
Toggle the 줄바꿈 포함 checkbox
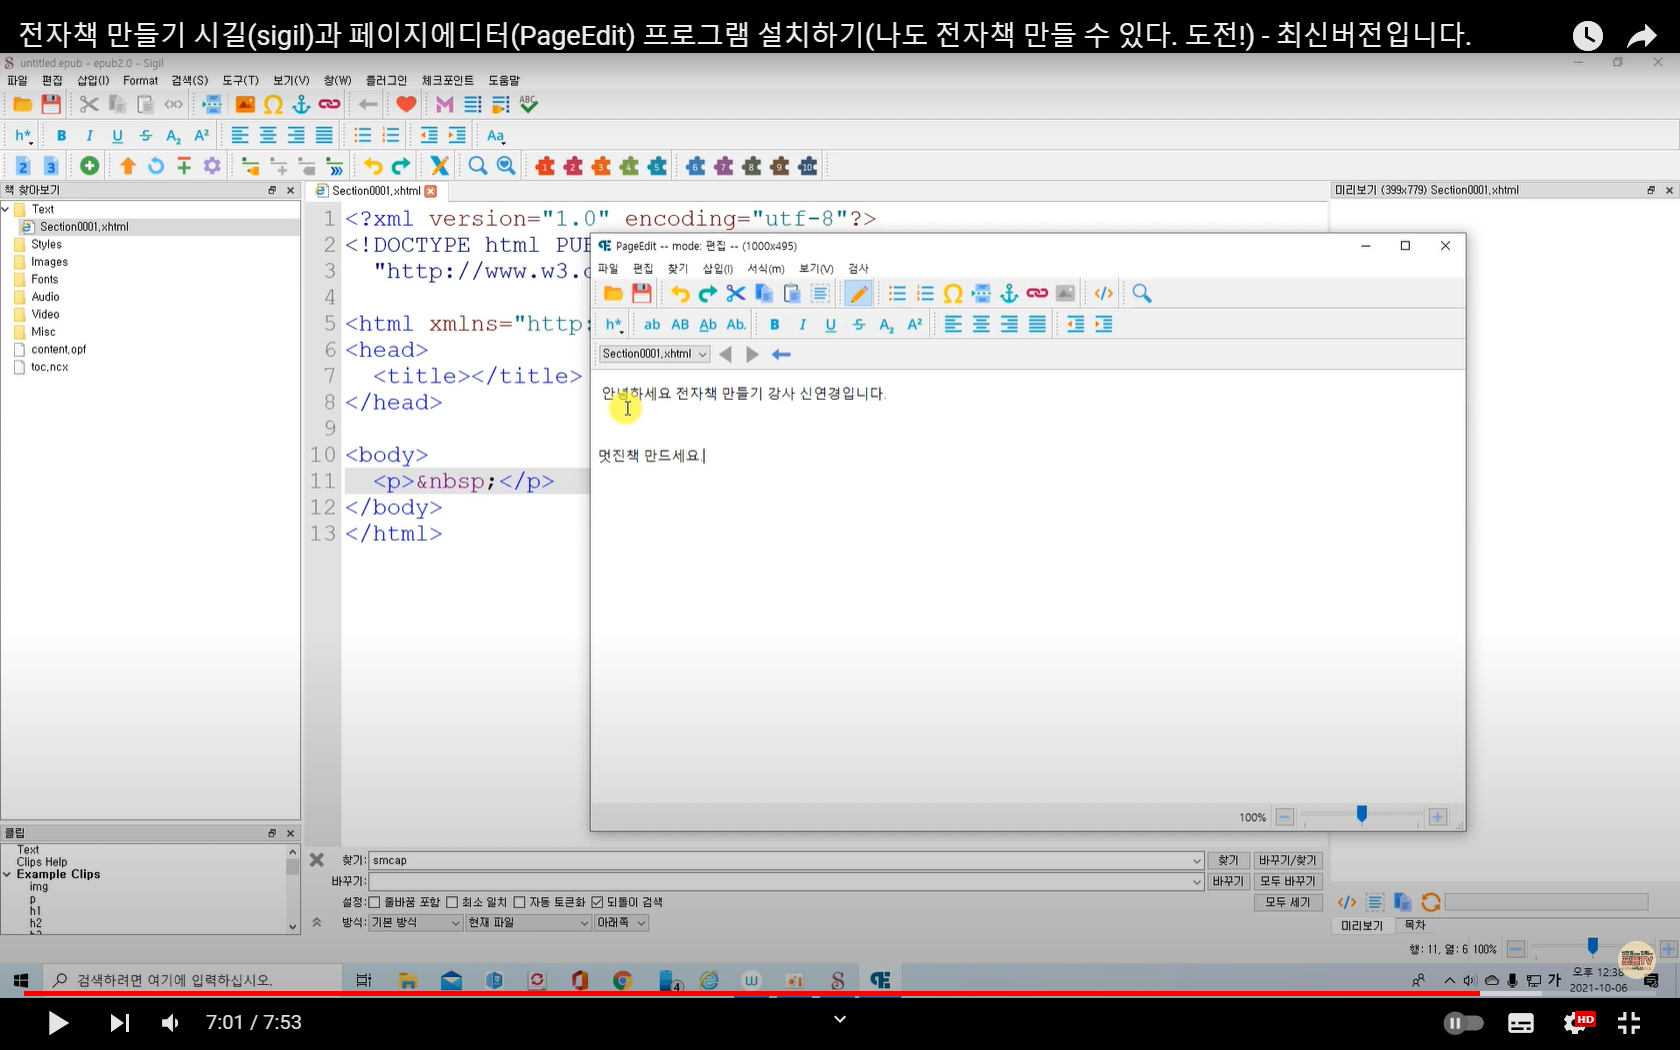375,902
